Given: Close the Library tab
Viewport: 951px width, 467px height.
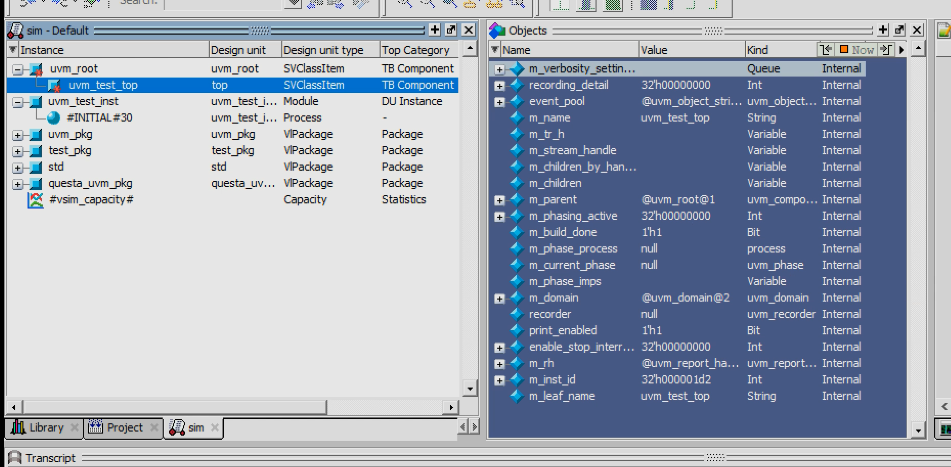Looking at the screenshot, I should 74,428.
